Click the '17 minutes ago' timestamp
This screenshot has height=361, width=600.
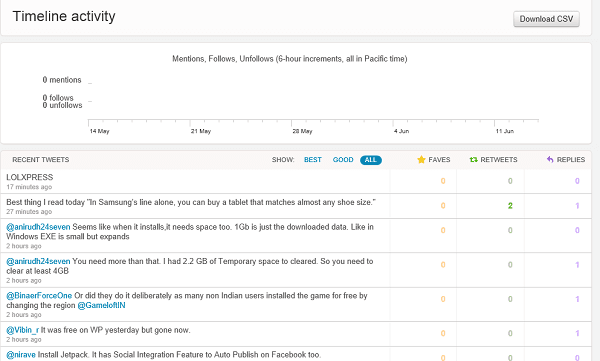(29, 187)
